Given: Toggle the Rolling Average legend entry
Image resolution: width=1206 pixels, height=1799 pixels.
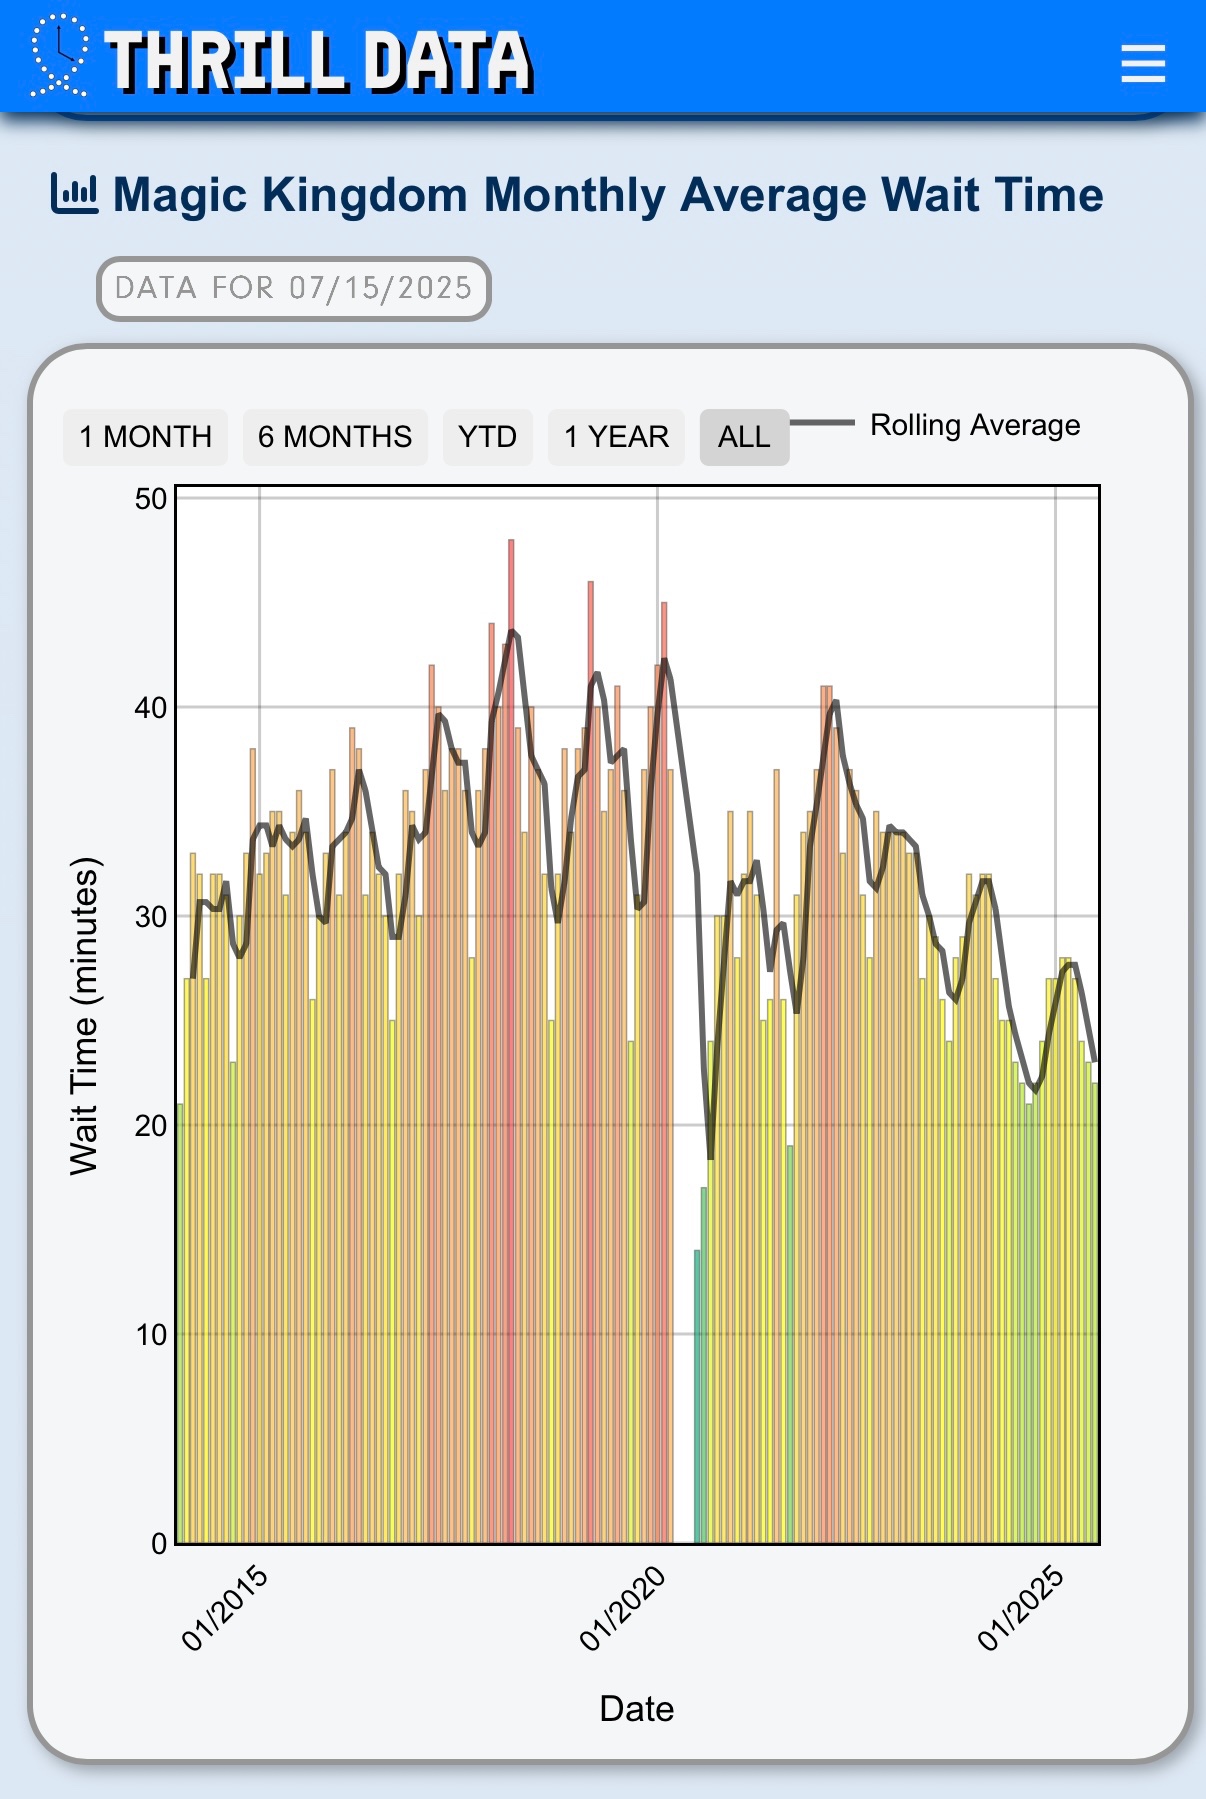Looking at the screenshot, I should 937,425.
